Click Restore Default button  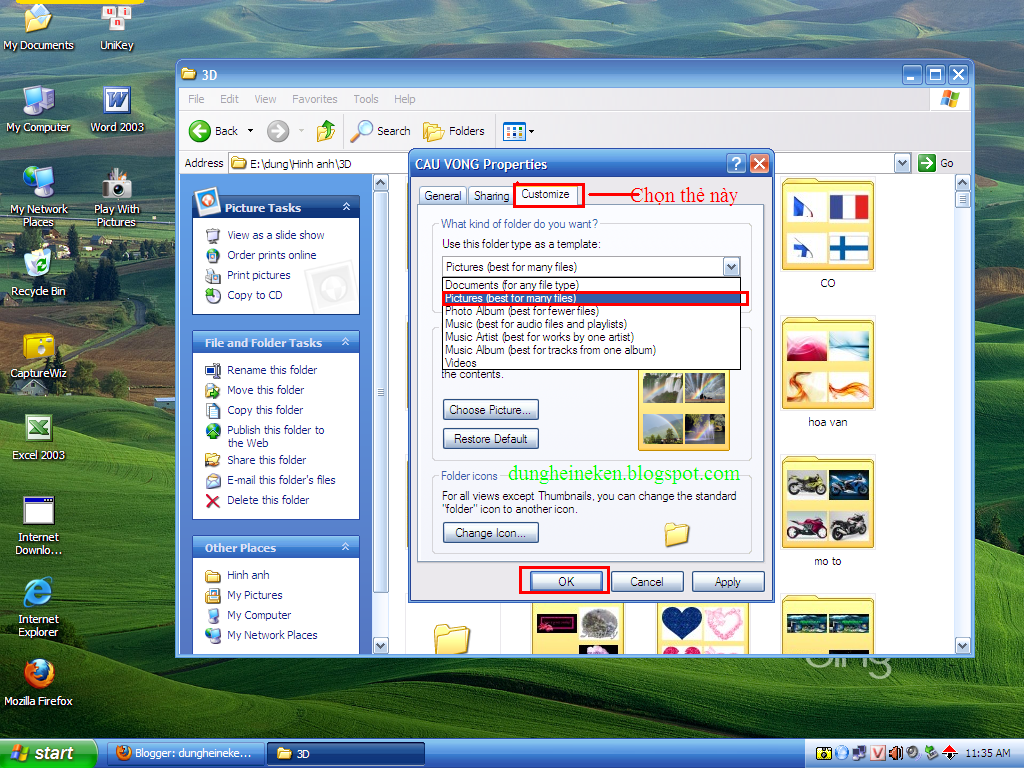point(490,439)
